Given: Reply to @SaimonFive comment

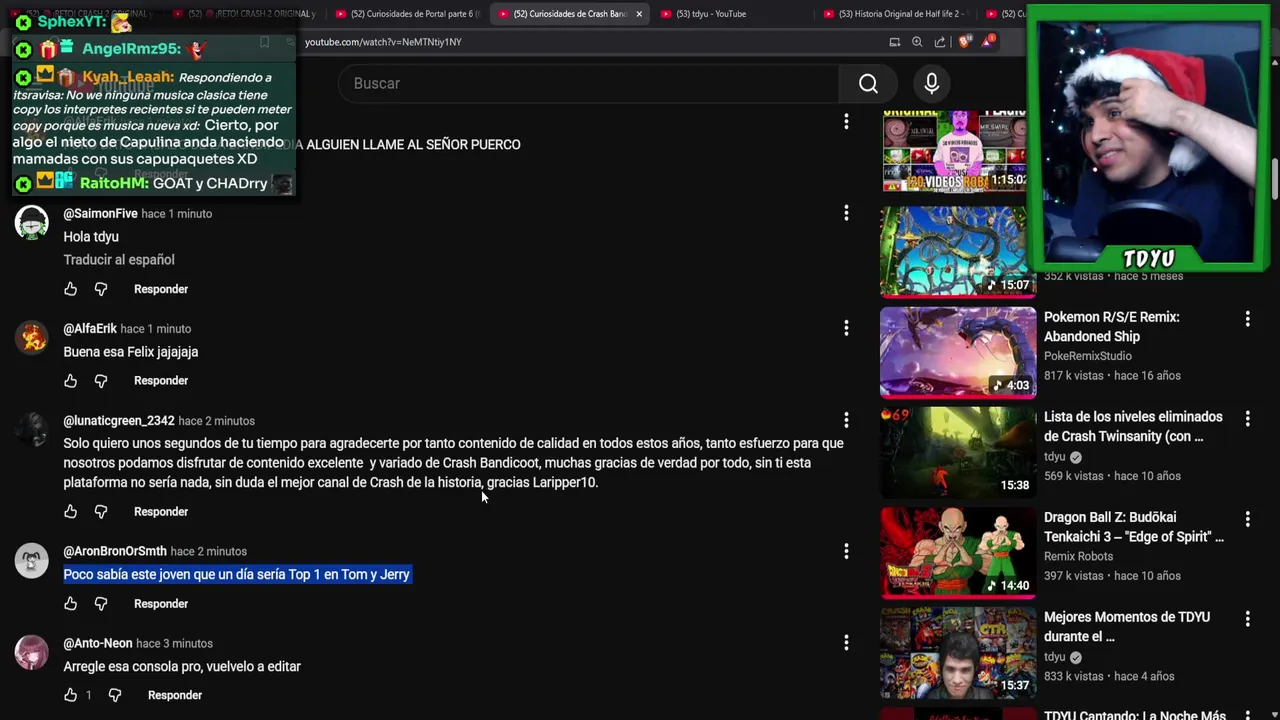Looking at the screenshot, I should [x=161, y=289].
